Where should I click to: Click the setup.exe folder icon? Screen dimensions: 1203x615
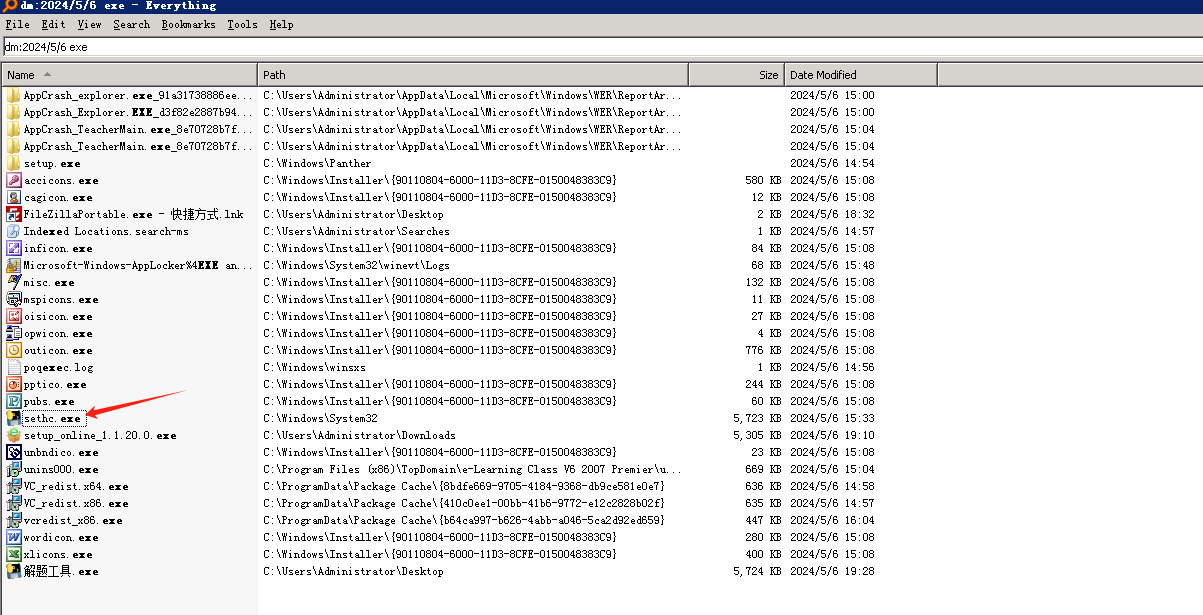pyautogui.click(x=14, y=163)
